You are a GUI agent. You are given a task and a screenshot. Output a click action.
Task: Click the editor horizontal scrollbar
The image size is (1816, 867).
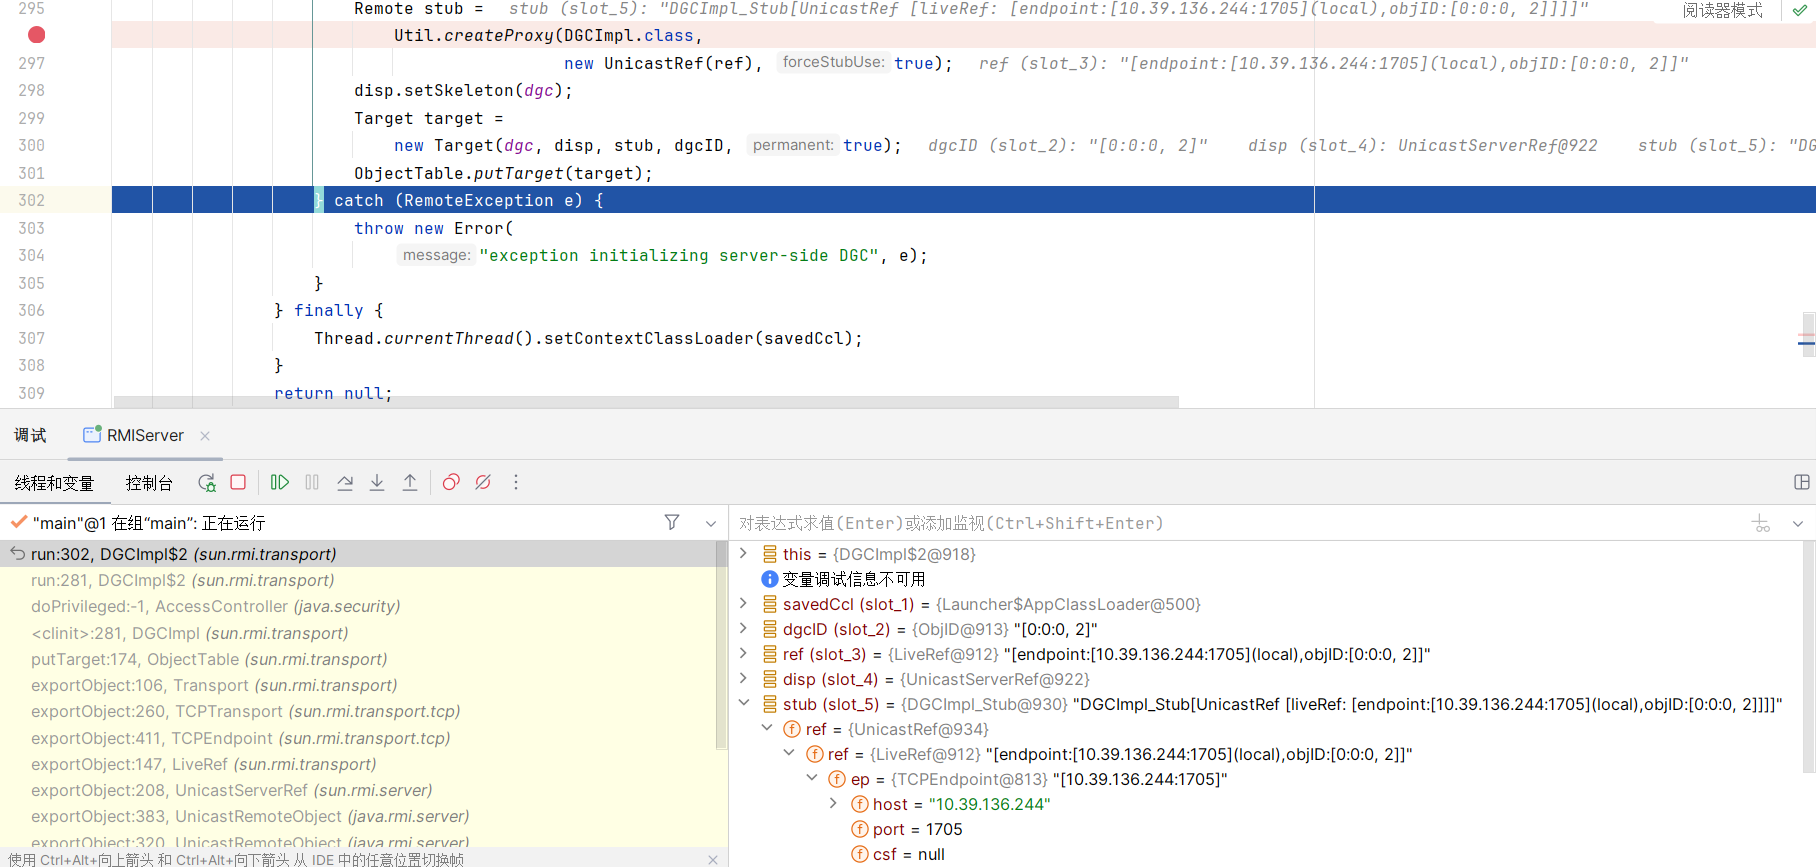tap(646, 402)
